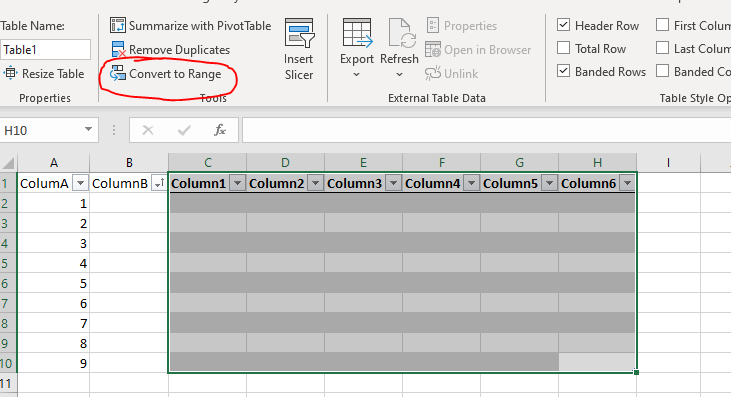Expand the Name Box dropdown arrow
Screen dimensions: 731x397
(88, 130)
